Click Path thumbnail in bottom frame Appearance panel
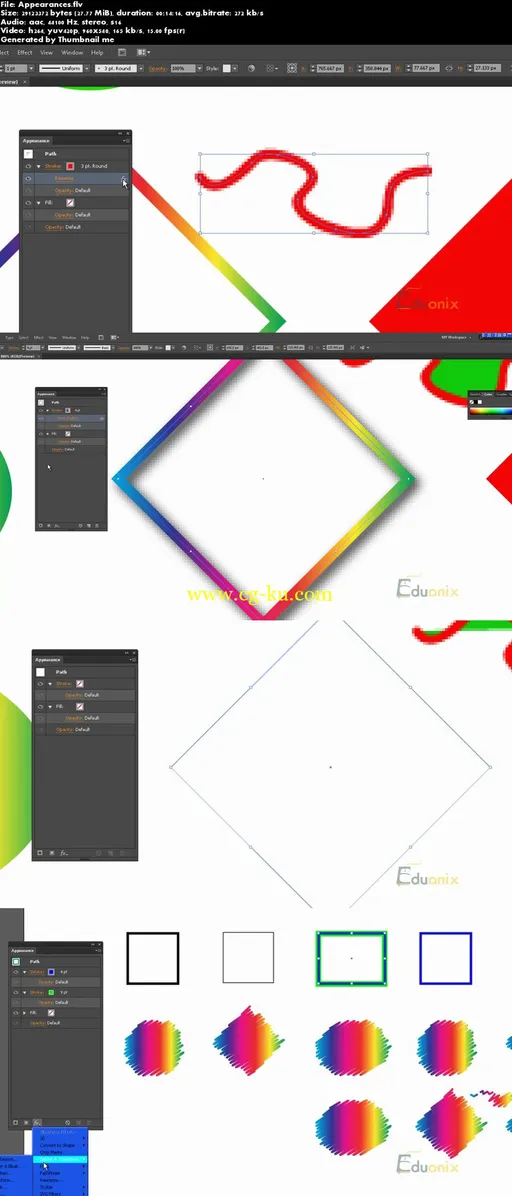Viewport: 512px width, 1196px height. 16,962
